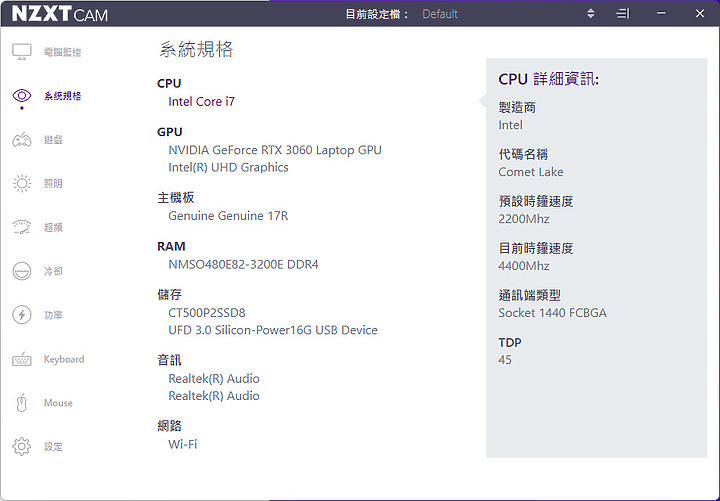Click the CPU 詳細資訊 panel title
Viewport: 720px width, 501px height.
(549, 79)
